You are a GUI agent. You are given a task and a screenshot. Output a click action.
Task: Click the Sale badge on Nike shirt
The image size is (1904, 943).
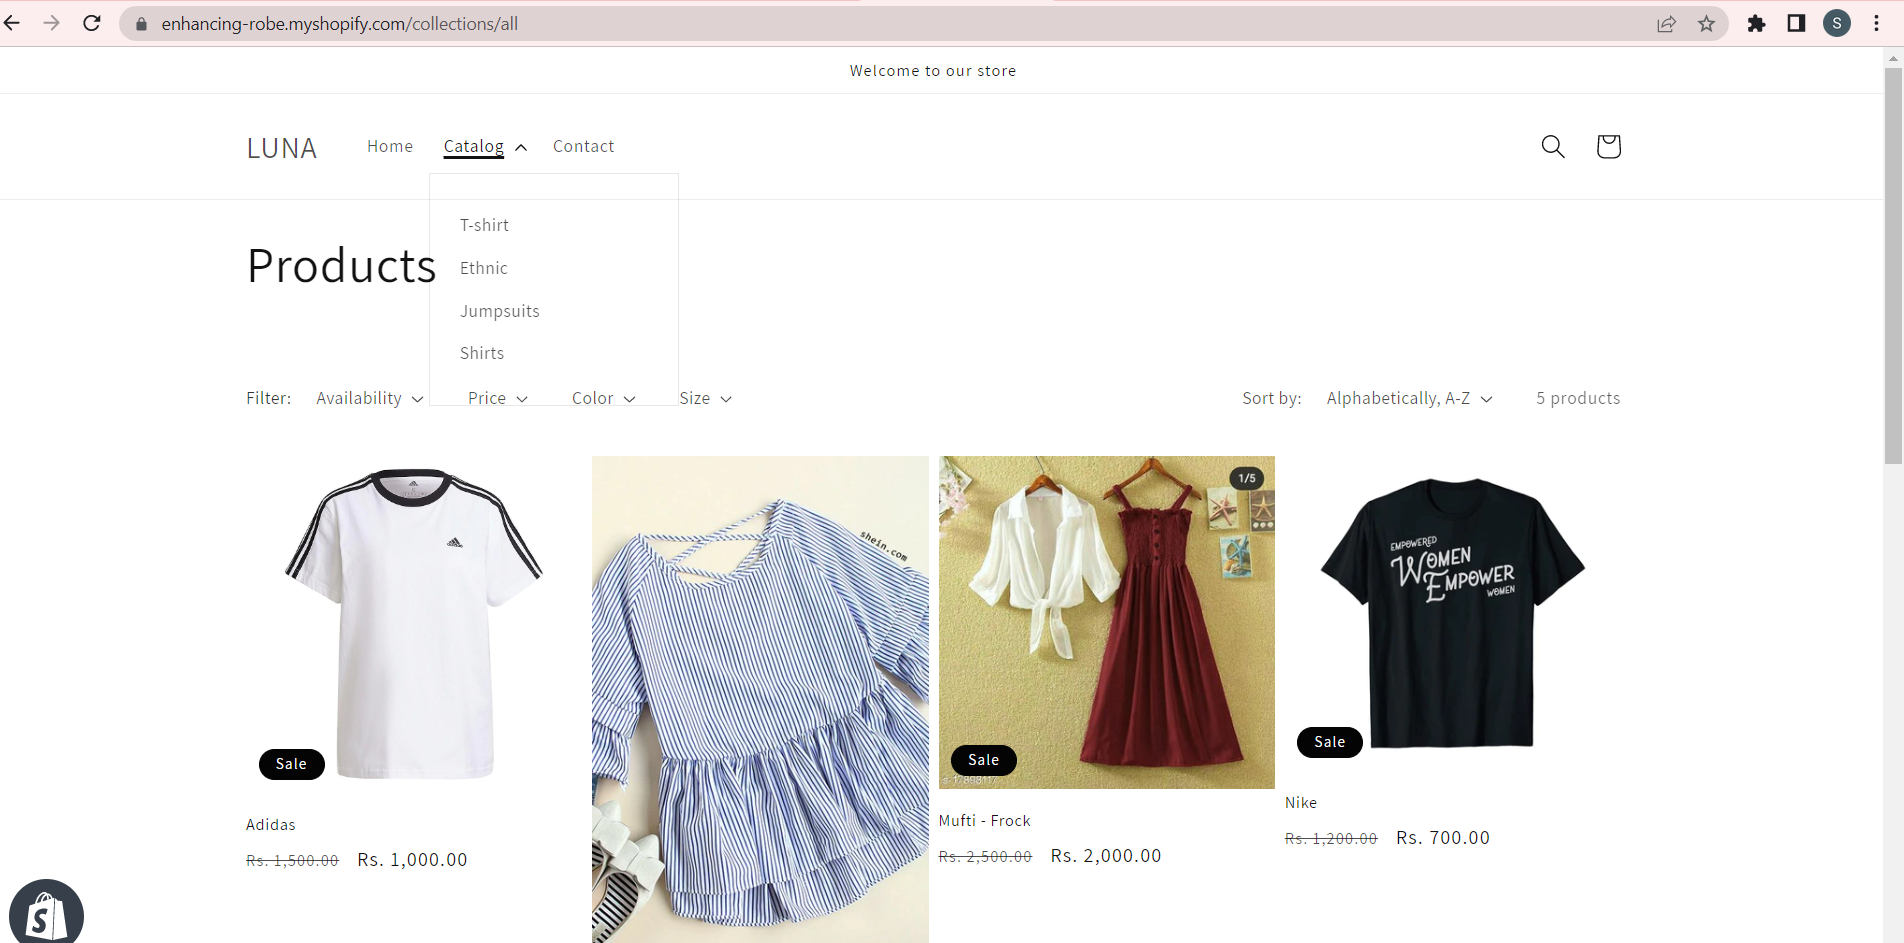coord(1330,742)
